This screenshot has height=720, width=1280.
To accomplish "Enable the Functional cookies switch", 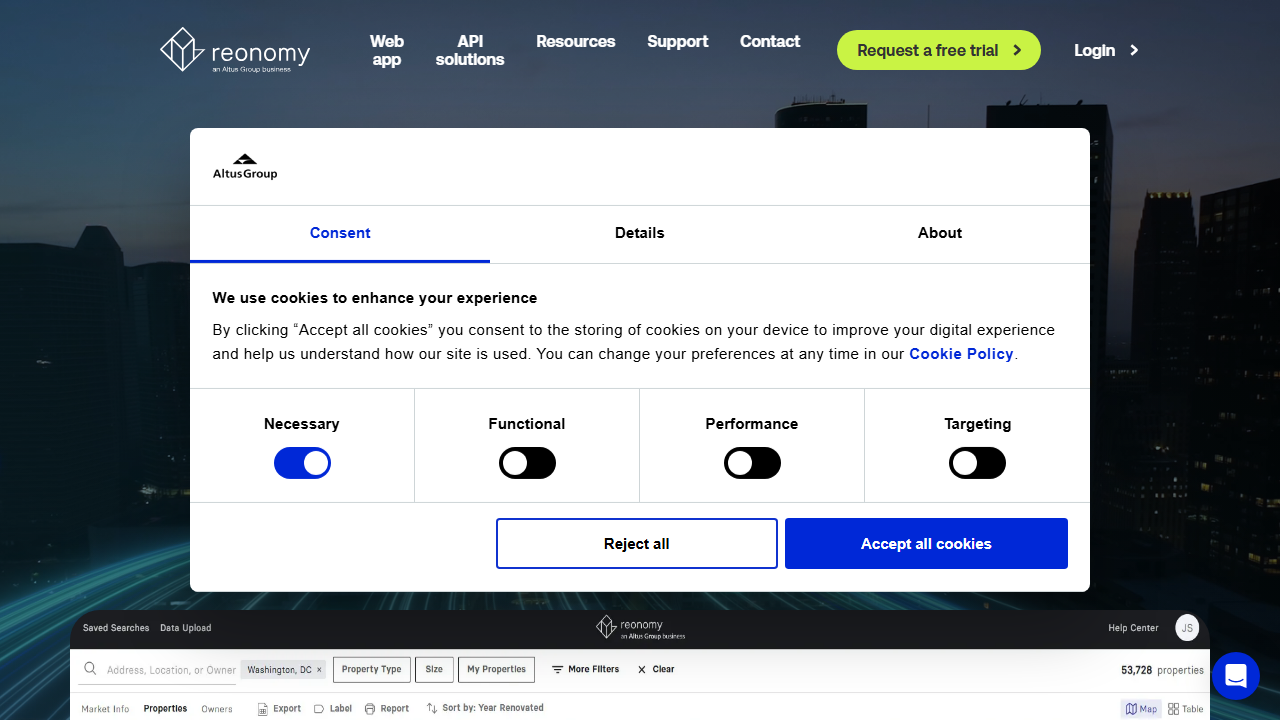I will click(527, 463).
